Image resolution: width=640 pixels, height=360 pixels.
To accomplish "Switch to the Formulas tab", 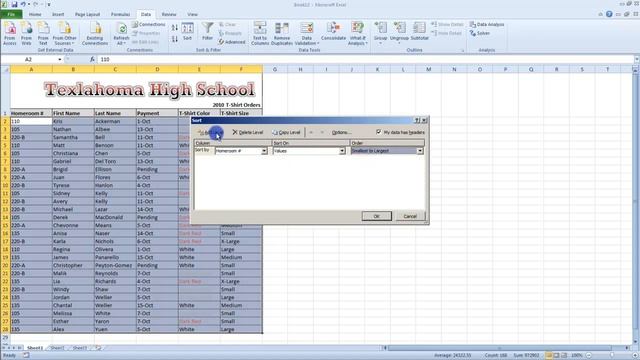I will click(x=120, y=14).
